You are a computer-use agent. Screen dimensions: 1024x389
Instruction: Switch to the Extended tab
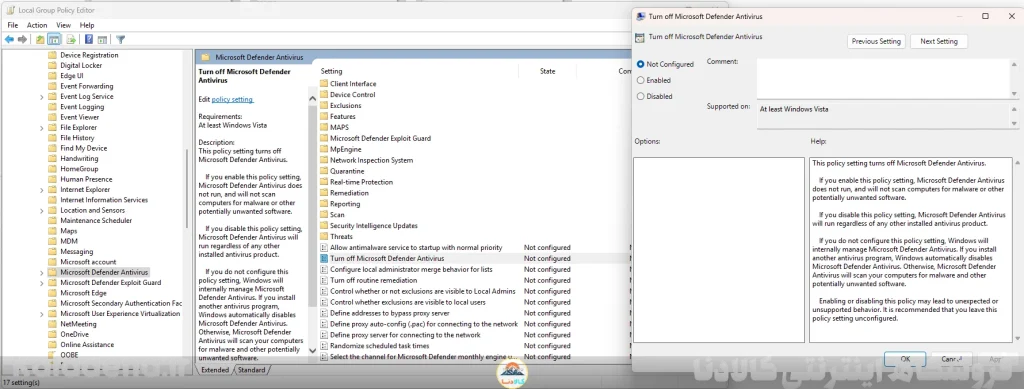tap(215, 370)
